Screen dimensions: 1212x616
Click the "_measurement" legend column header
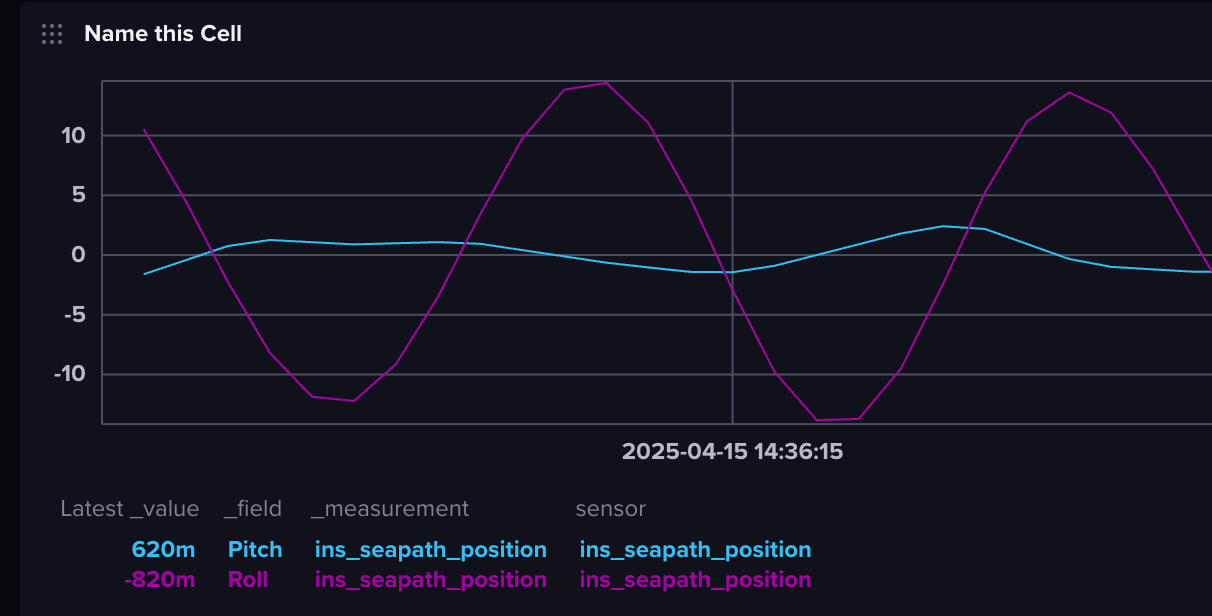click(x=389, y=509)
